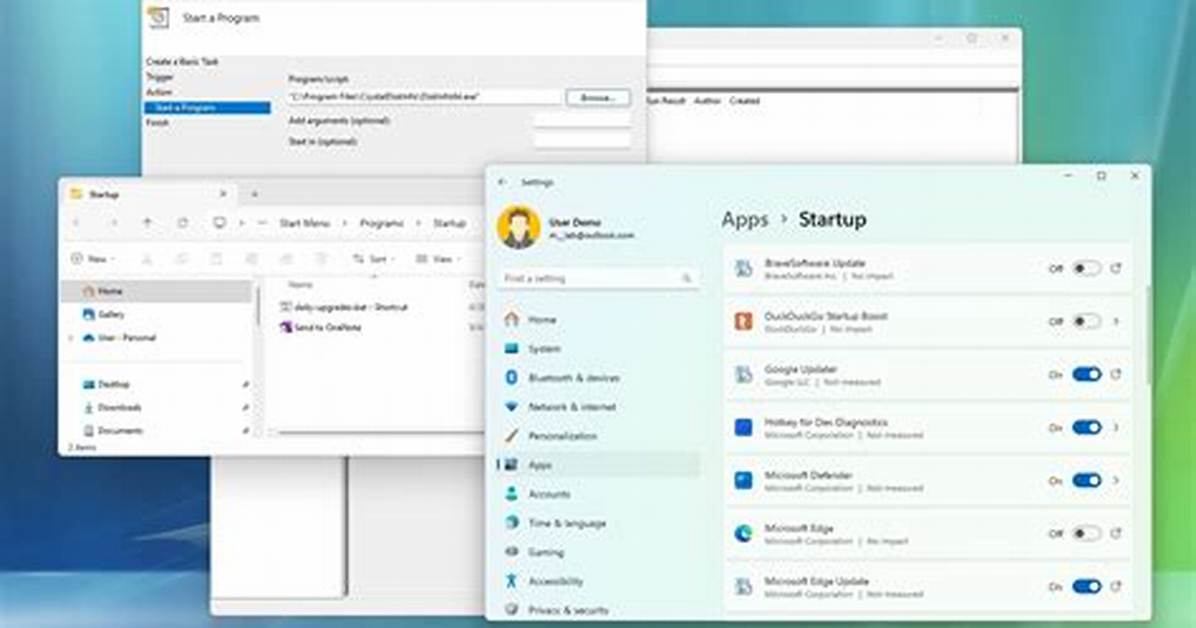Open Accounts in Settings sidebar
This screenshot has width=1196, height=628.
pos(597,494)
